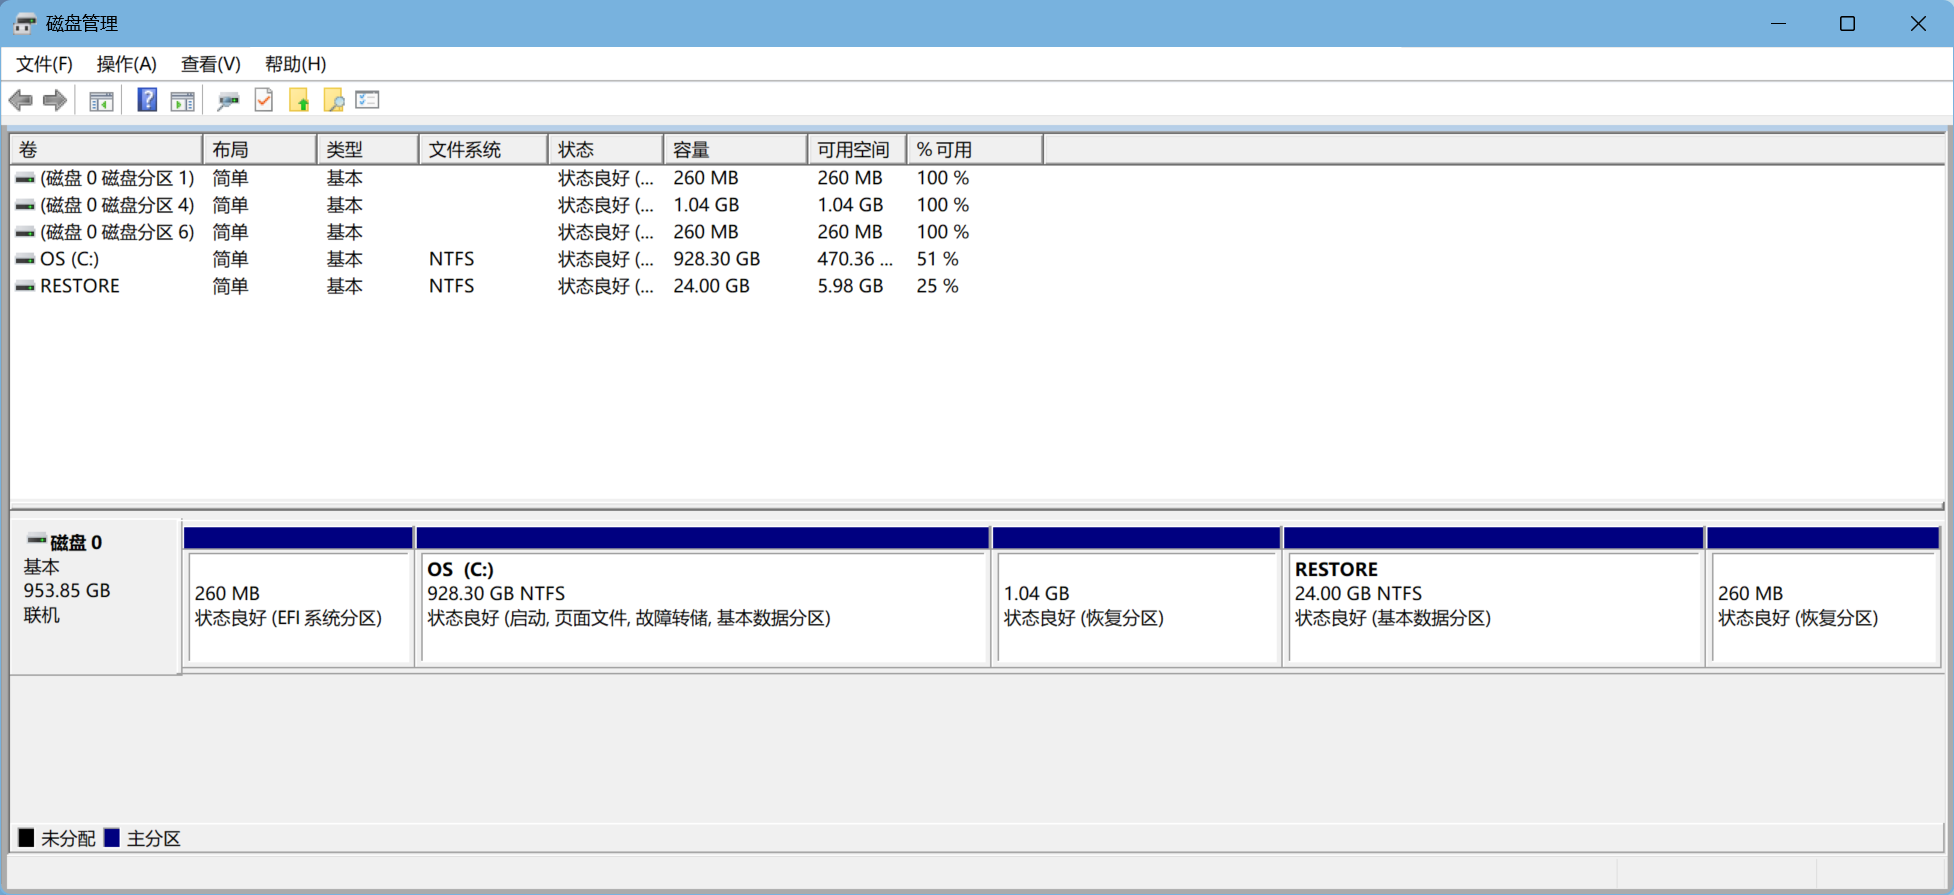The image size is (1954, 895).
Task: Toggle the console tree pane icon
Action: tap(101, 101)
